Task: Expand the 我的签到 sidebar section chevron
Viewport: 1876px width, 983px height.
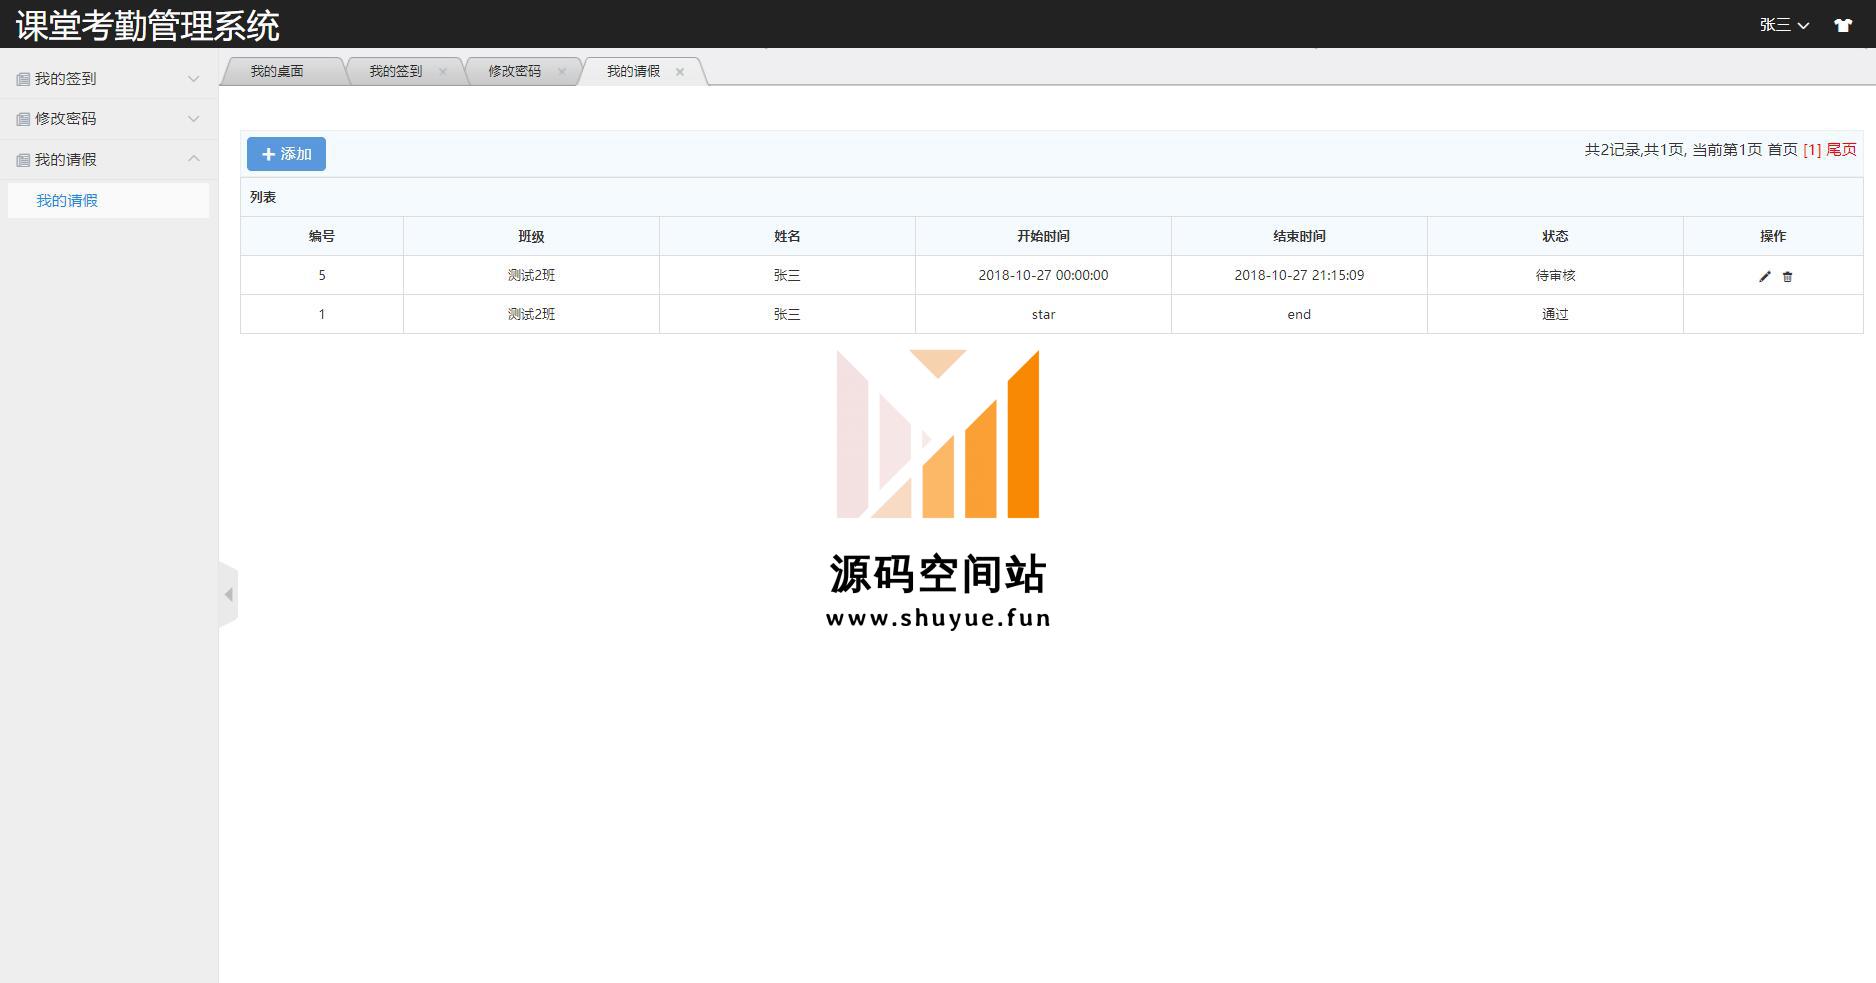Action: pos(194,78)
